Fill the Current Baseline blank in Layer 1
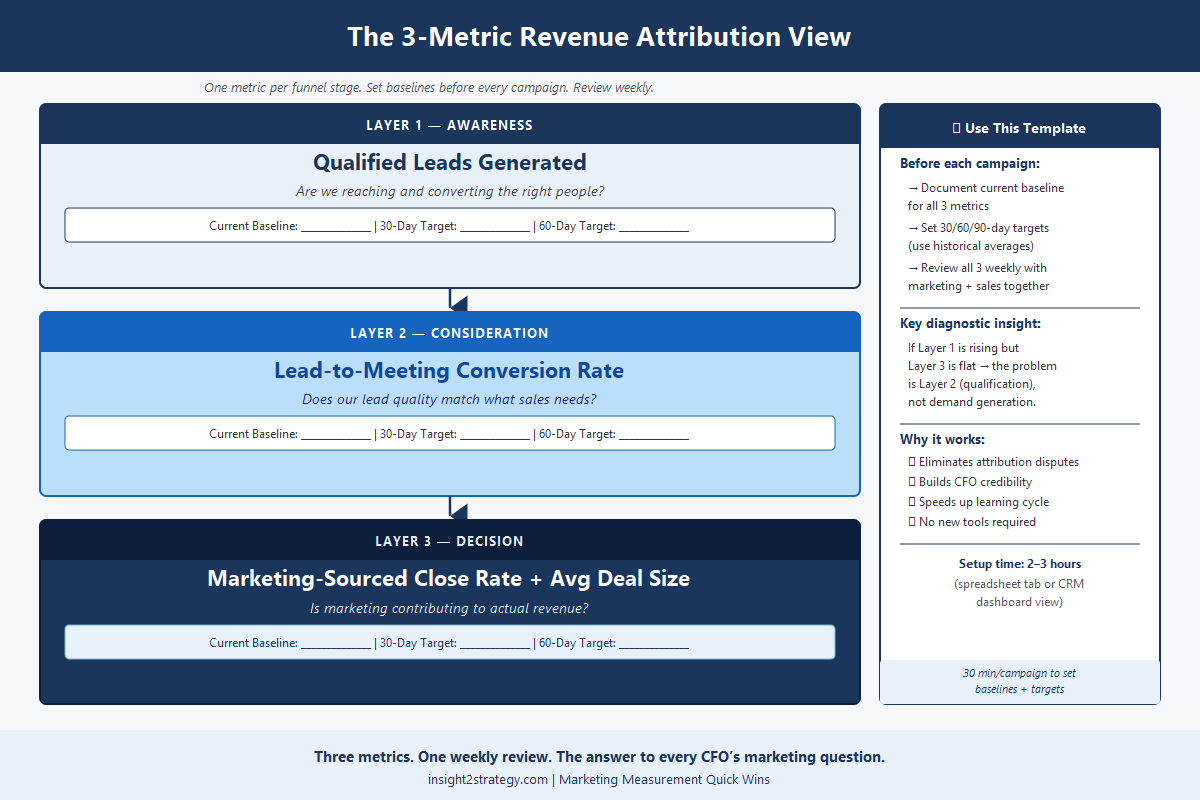Image resolution: width=1200 pixels, height=800 pixels. coord(336,228)
